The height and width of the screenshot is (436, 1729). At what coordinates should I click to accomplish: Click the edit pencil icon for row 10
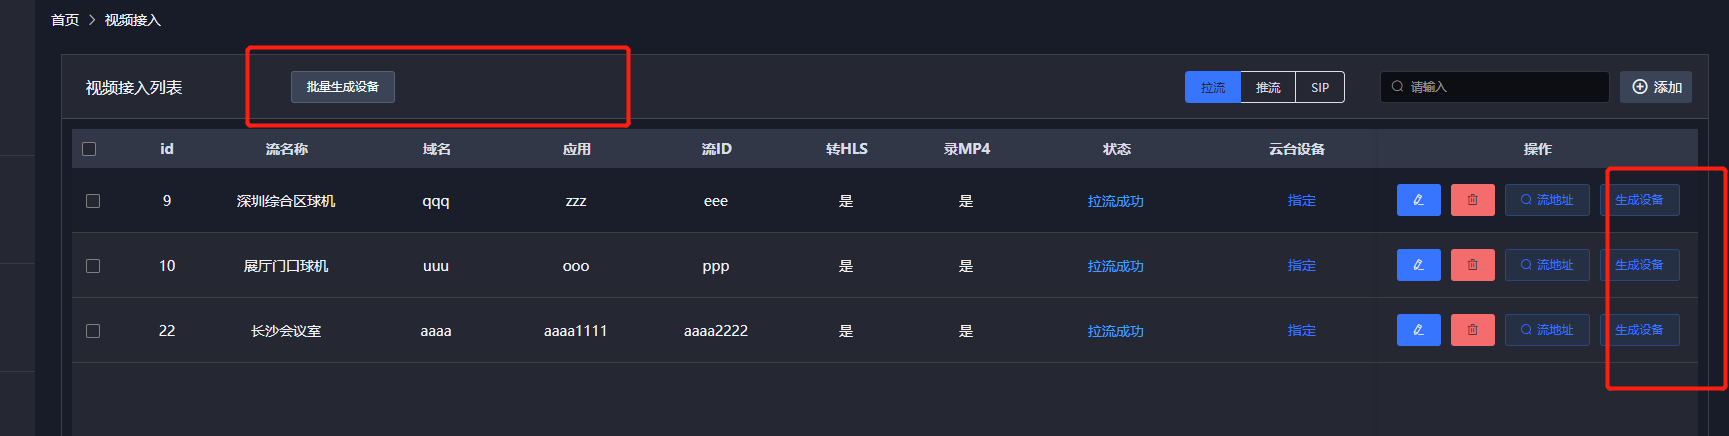[x=1418, y=265]
